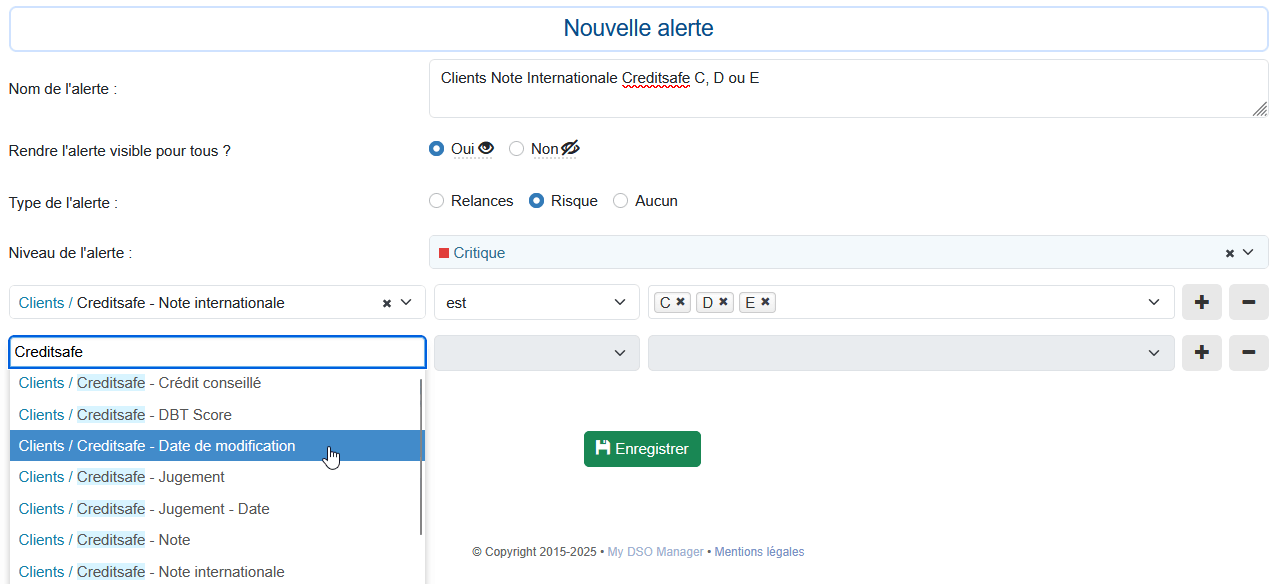The image size is (1276, 584).
Task: Select Clients / Creditsafe - DBT Score suggestion
Action: [x=125, y=414]
